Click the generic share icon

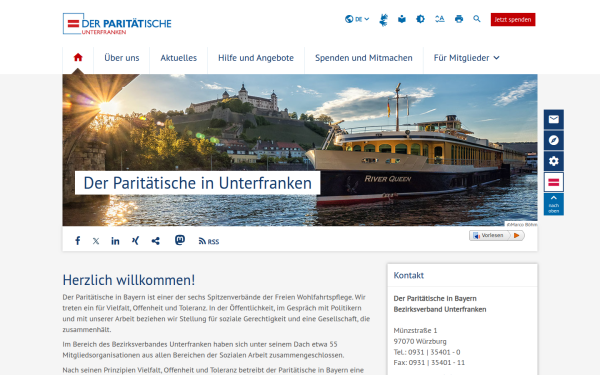tap(155, 241)
